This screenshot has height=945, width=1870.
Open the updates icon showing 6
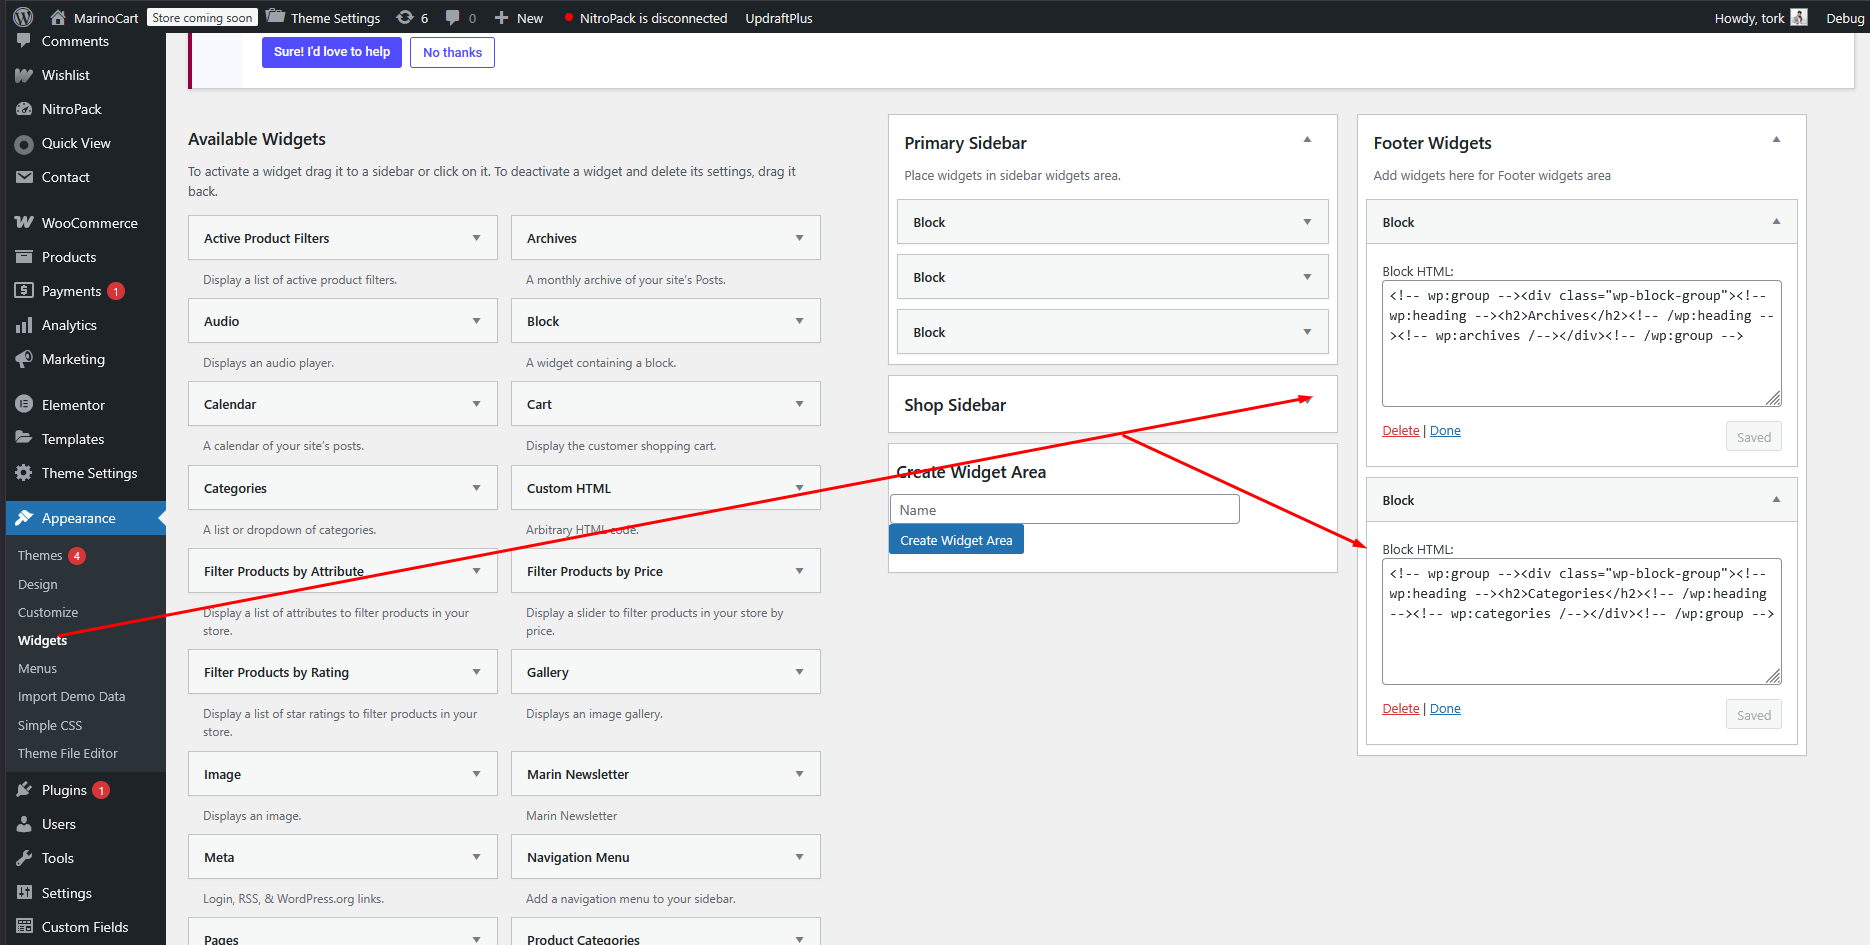point(405,17)
